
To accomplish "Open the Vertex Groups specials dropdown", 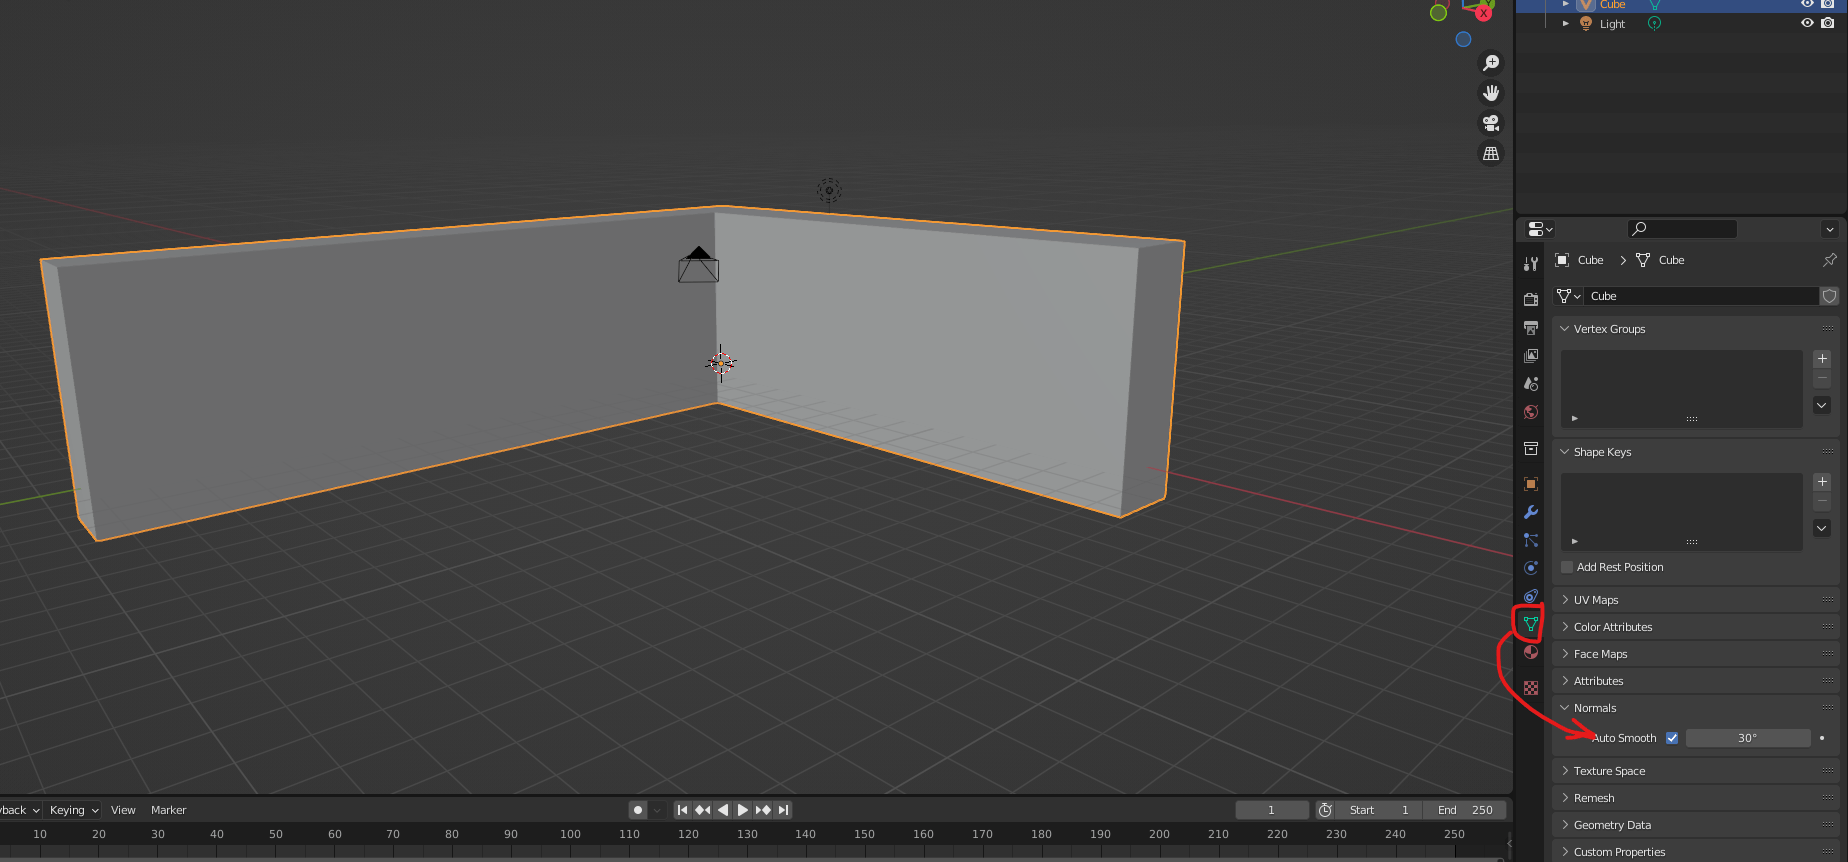I will point(1822,405).
